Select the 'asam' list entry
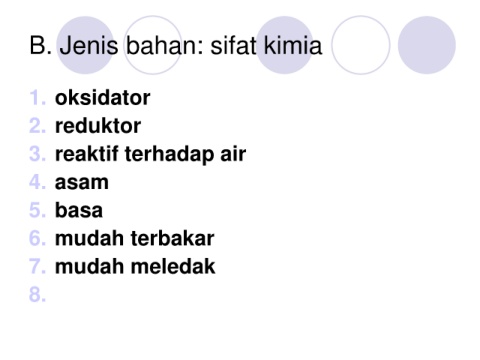 click(82, 182)
